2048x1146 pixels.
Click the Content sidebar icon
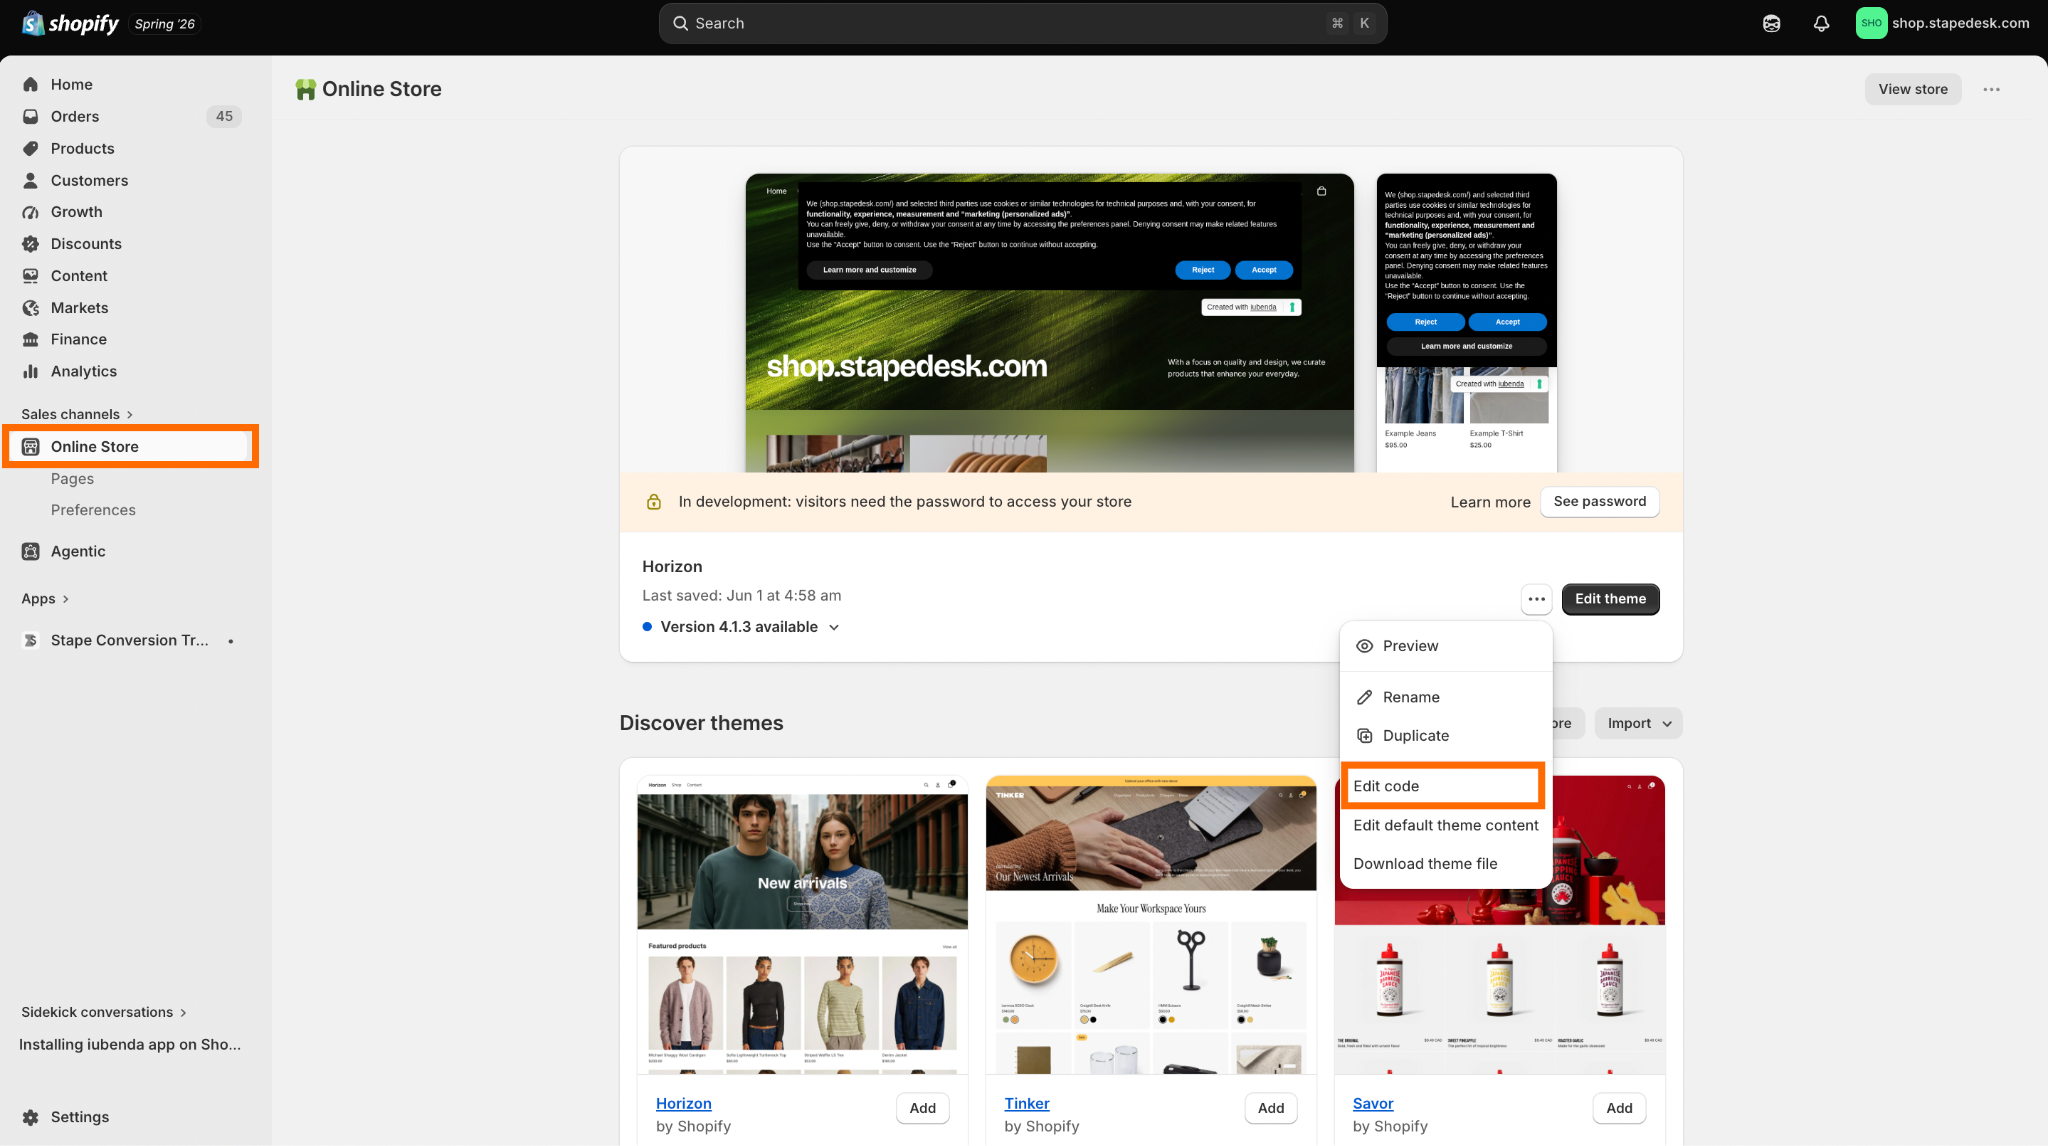click(31, 276)
